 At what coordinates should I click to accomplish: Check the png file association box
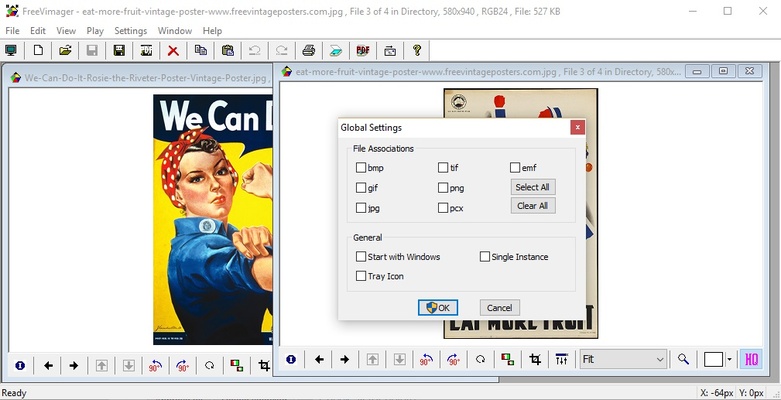tap(443, 188)
